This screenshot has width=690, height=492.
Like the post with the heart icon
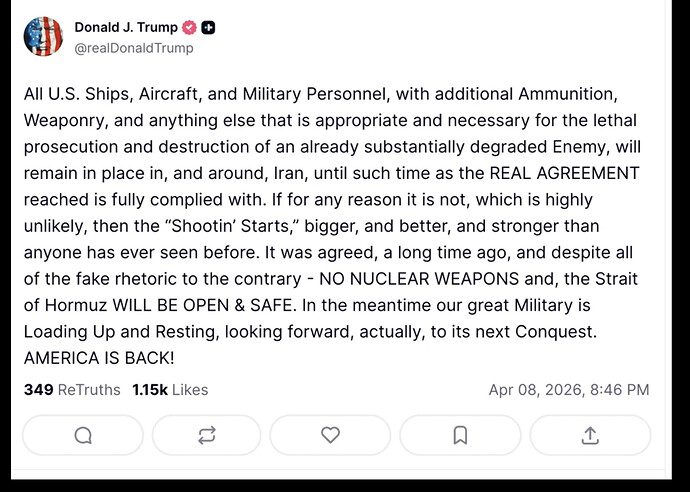coord(330,435)
